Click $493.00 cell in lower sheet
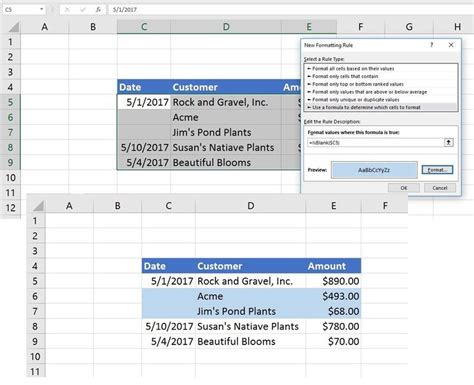 [x=333, y=296]
